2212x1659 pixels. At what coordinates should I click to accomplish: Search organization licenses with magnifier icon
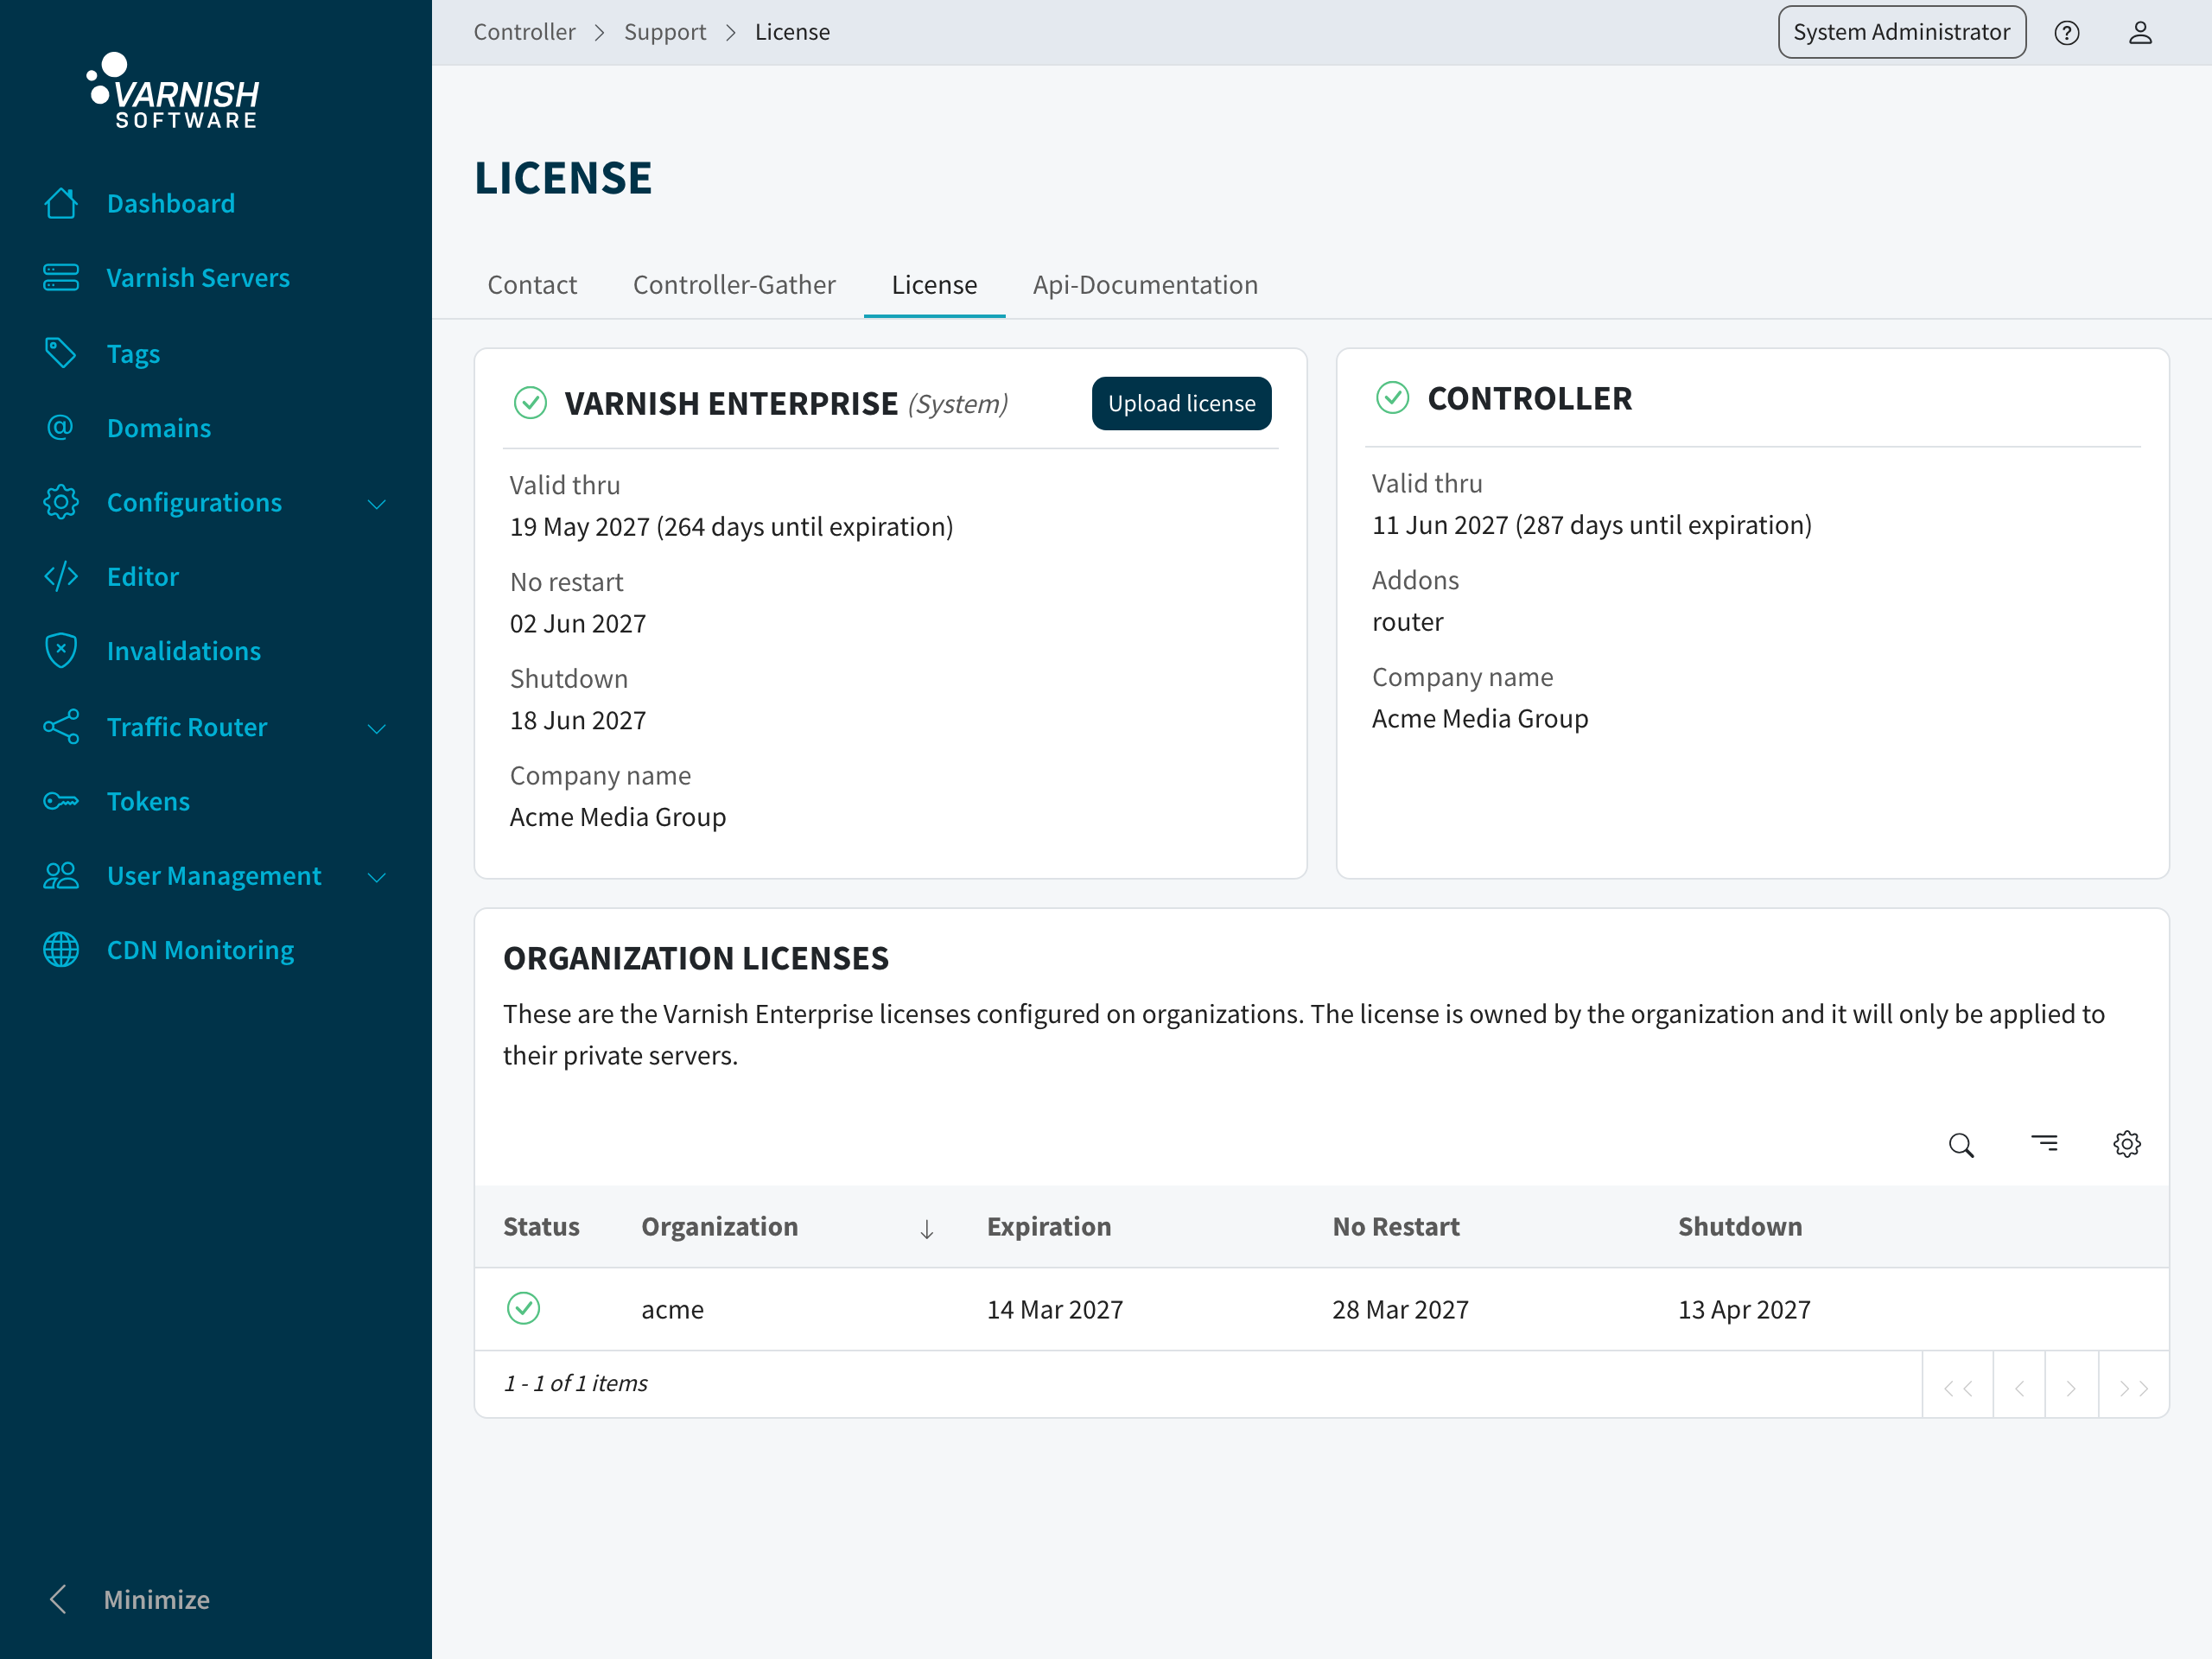click(x=1961, y=1144)
